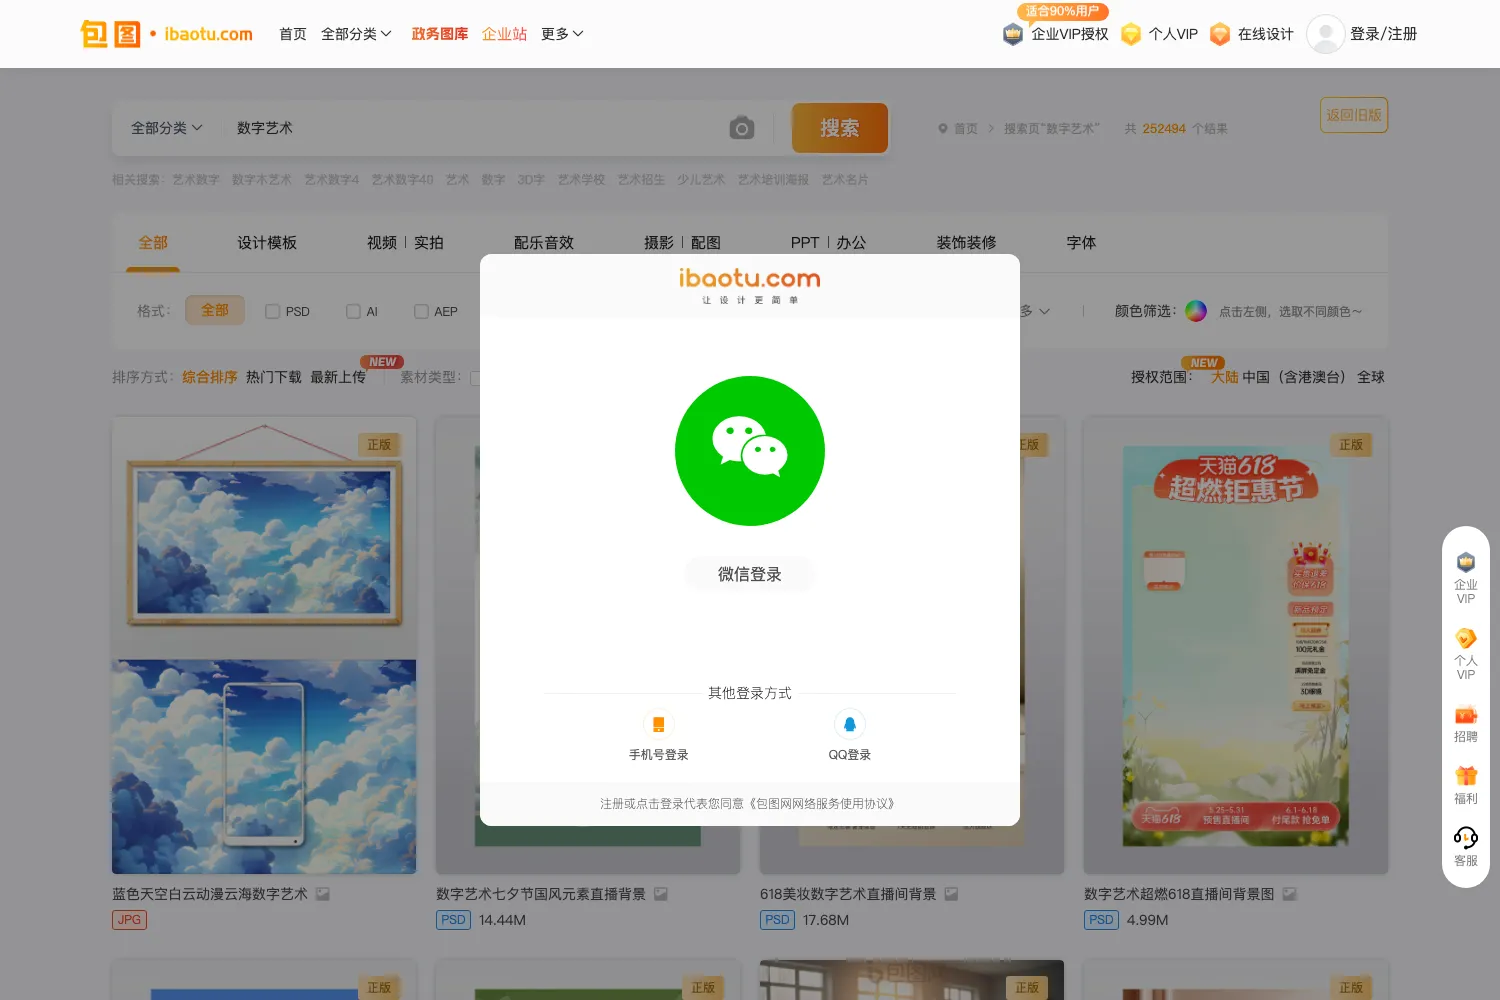
Task: Open 天猫618 超燃钜惠节 thumbnail
Action: 1236,646
